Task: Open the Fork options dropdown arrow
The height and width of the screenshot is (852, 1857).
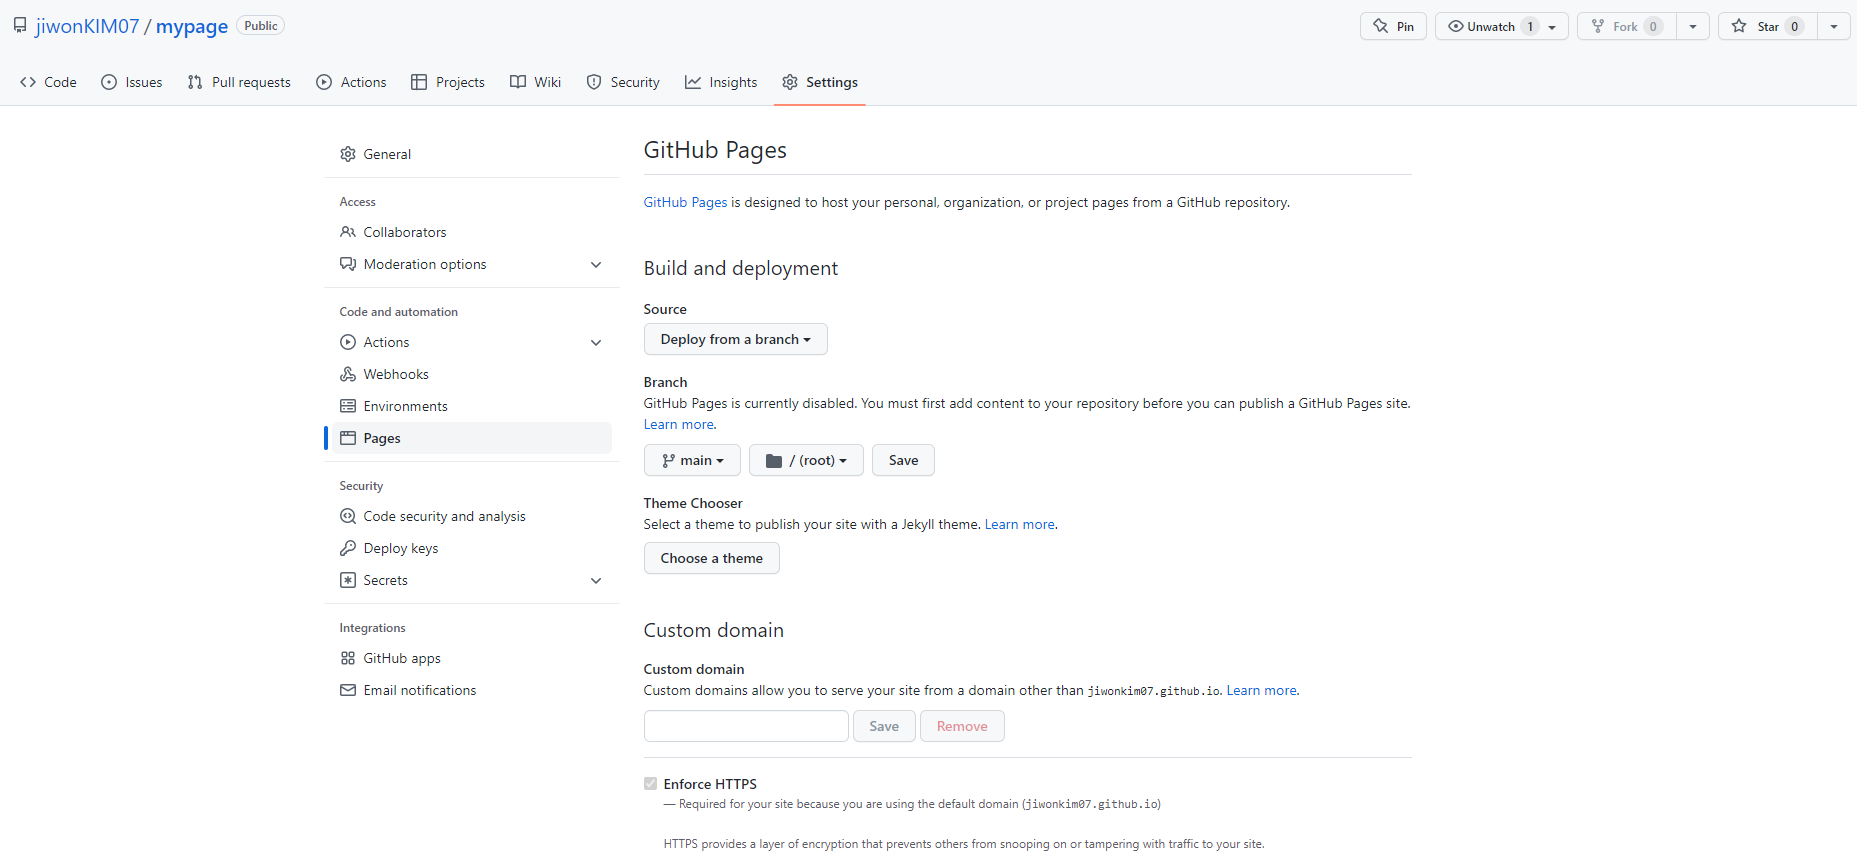Action: [x=1693, y=26]
